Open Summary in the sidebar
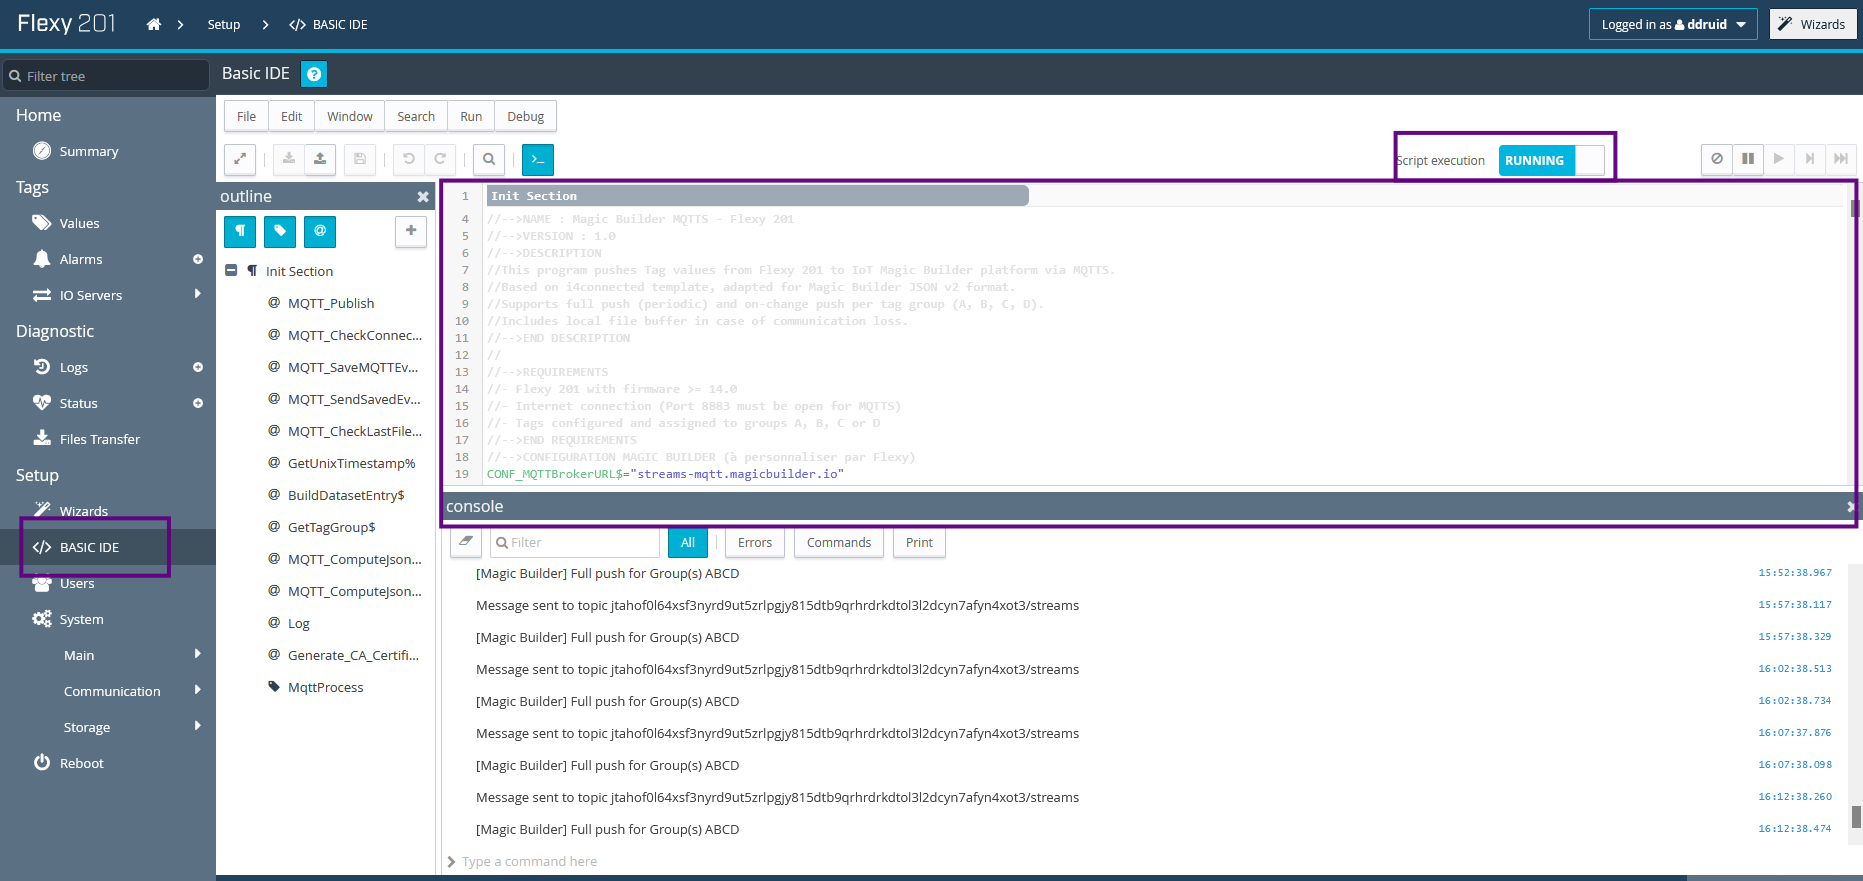The height and width of the screenshot is (881, 1863). [x=89, y=151]
